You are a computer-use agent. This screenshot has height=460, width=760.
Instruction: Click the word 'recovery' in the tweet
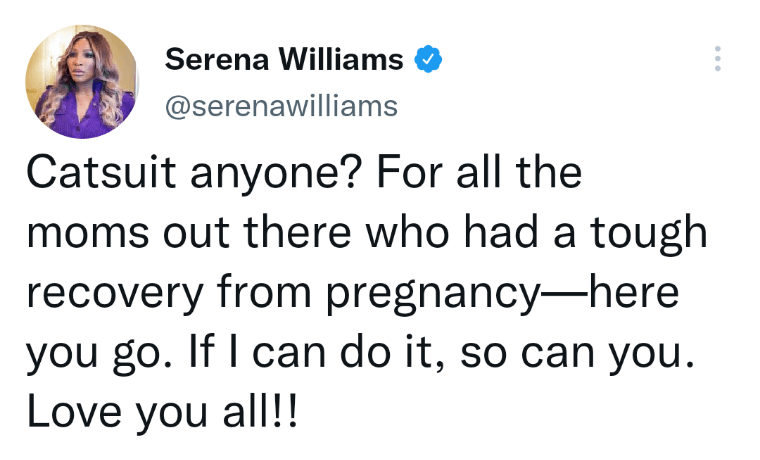coord(114,294)
